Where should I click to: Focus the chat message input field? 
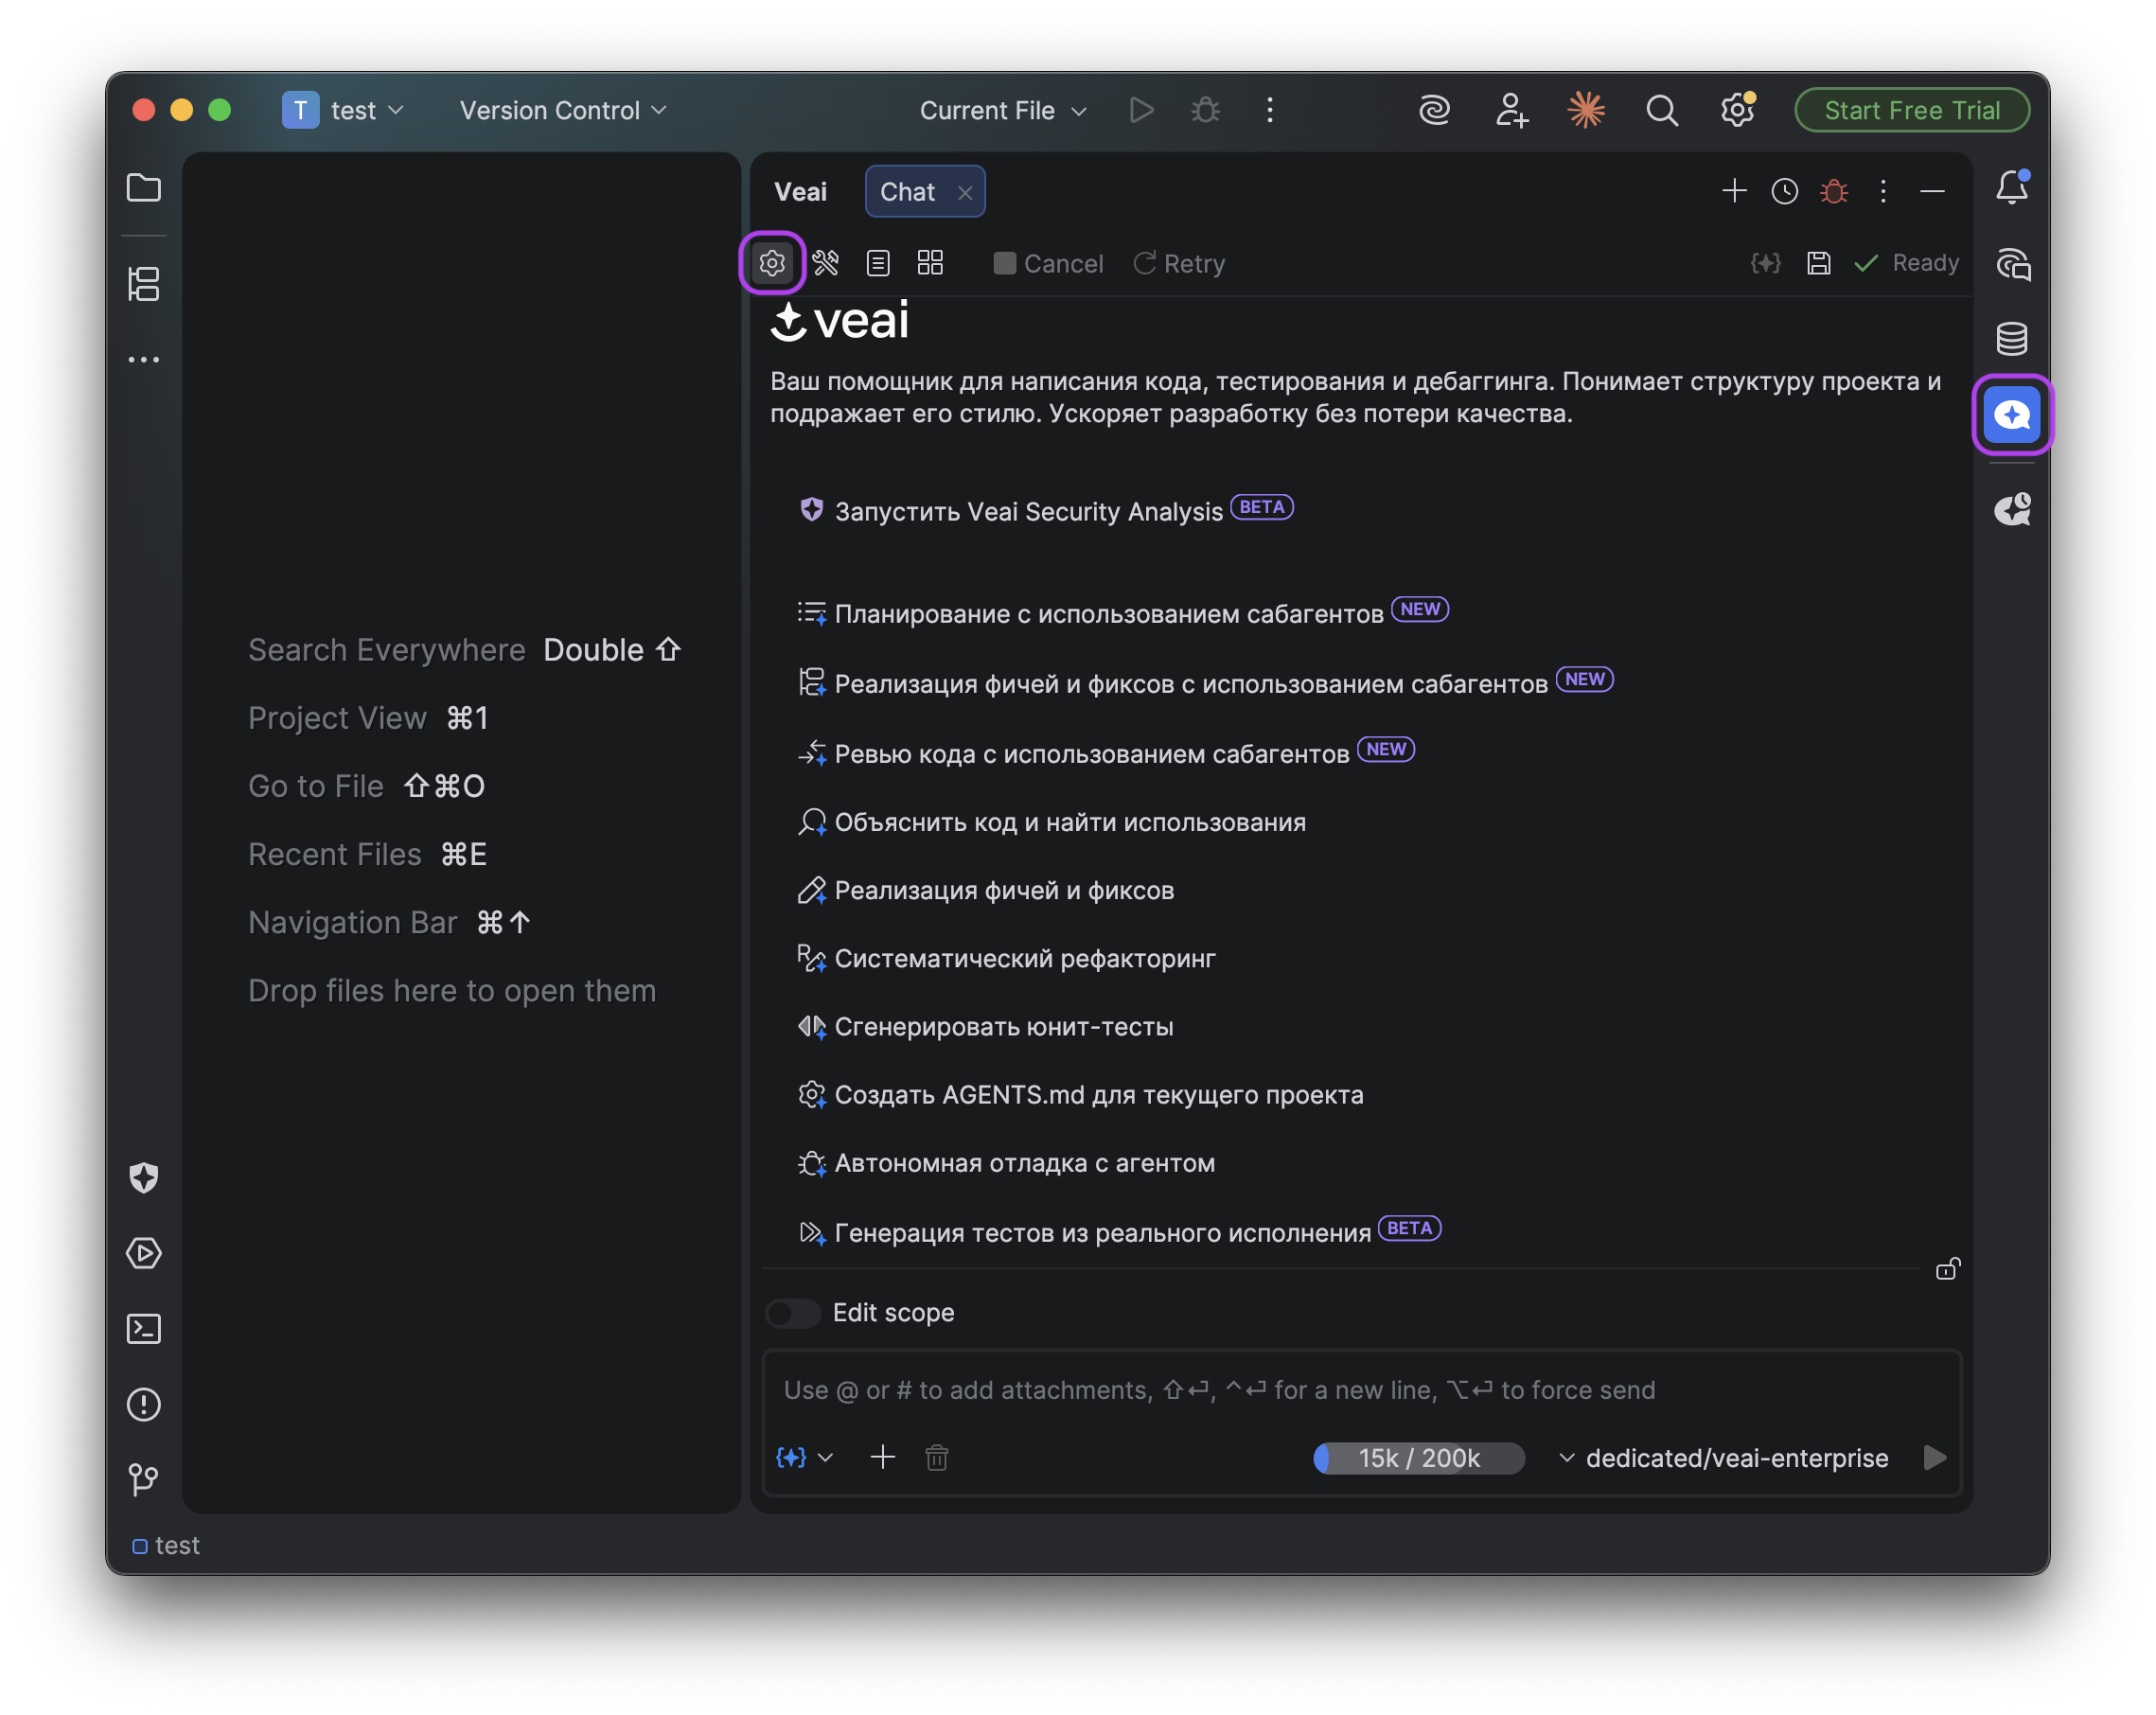coord(1360,1390)
